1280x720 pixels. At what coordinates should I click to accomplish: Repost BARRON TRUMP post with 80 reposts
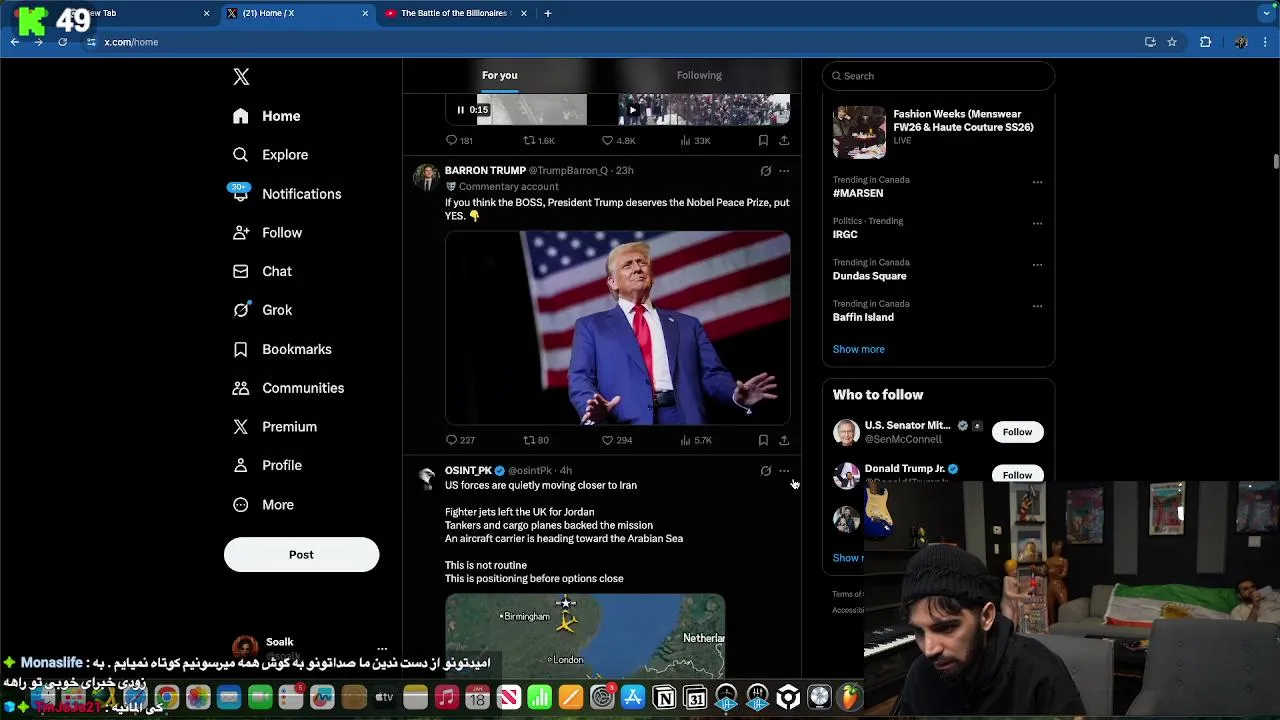pos(536,440)
